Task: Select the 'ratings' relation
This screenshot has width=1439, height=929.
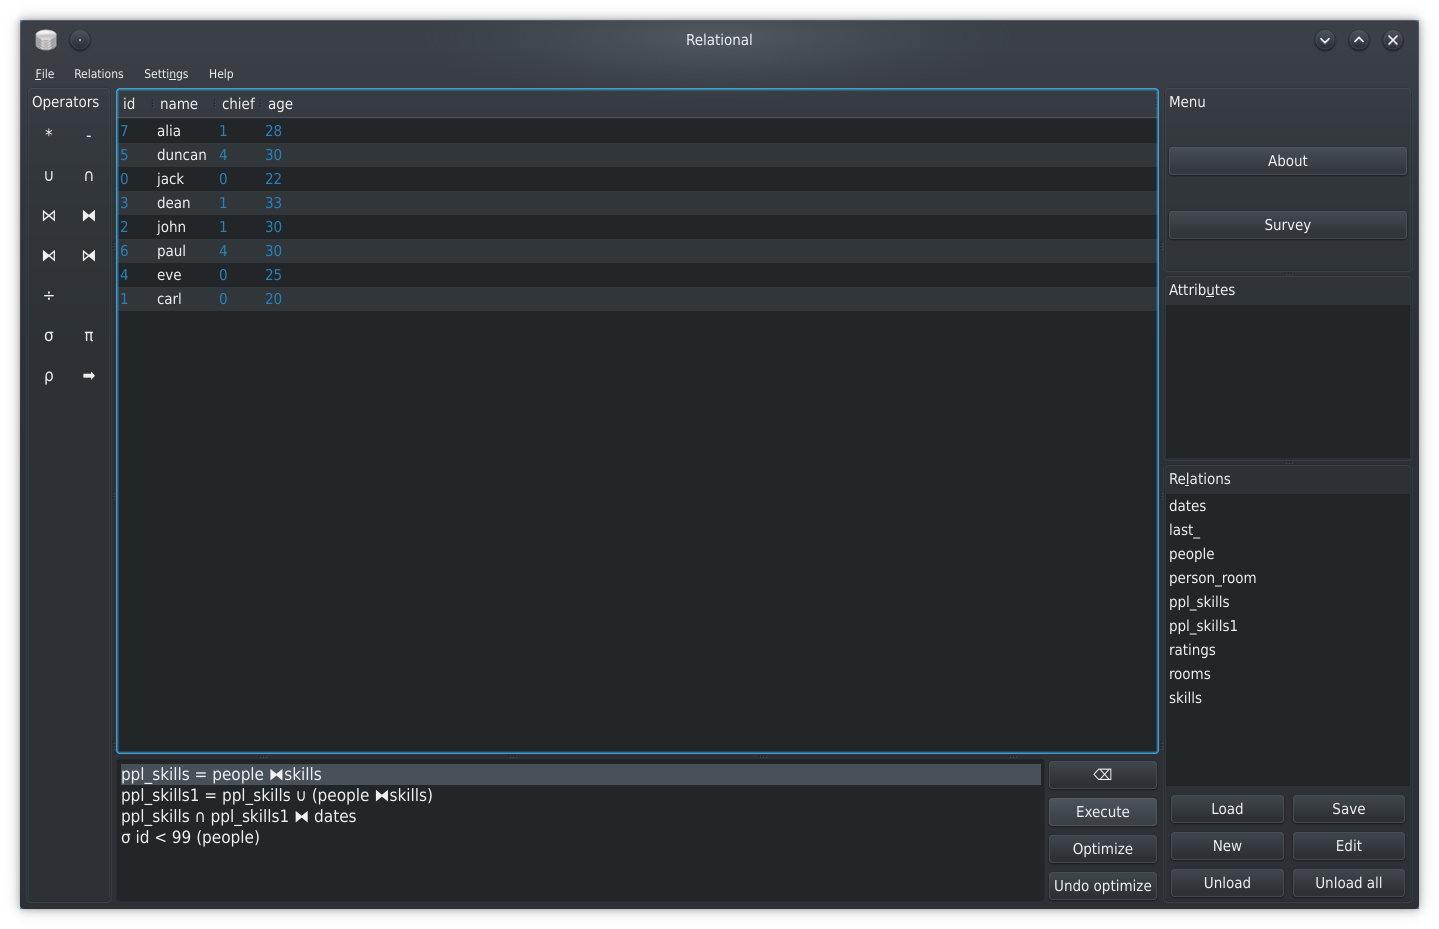Action: (x=1288, y=650)
